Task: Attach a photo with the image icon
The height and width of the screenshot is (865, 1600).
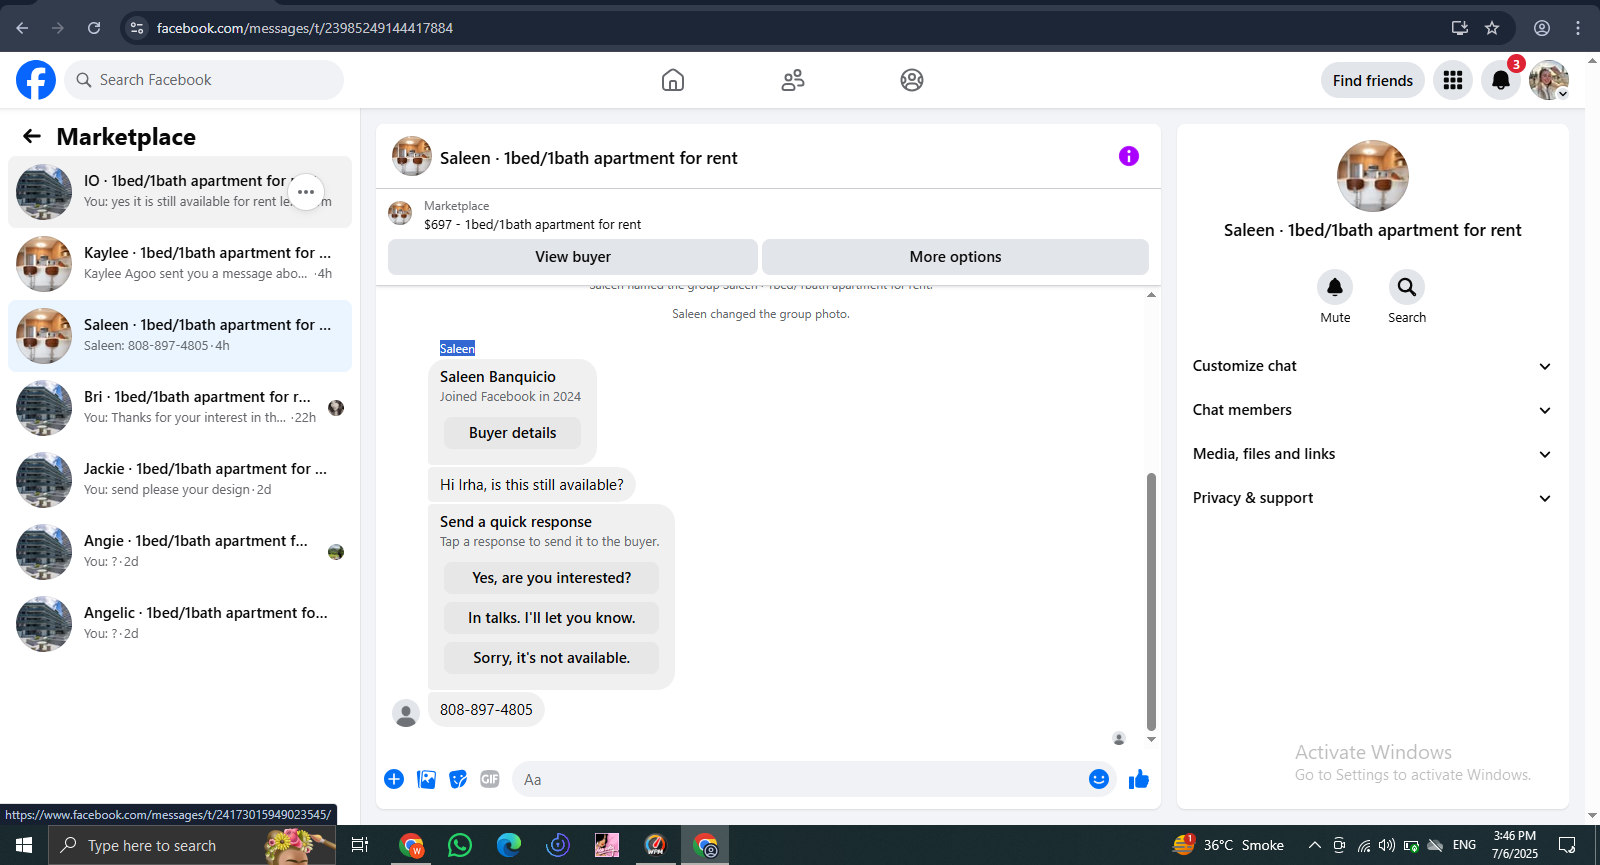Action: (426, 779)
